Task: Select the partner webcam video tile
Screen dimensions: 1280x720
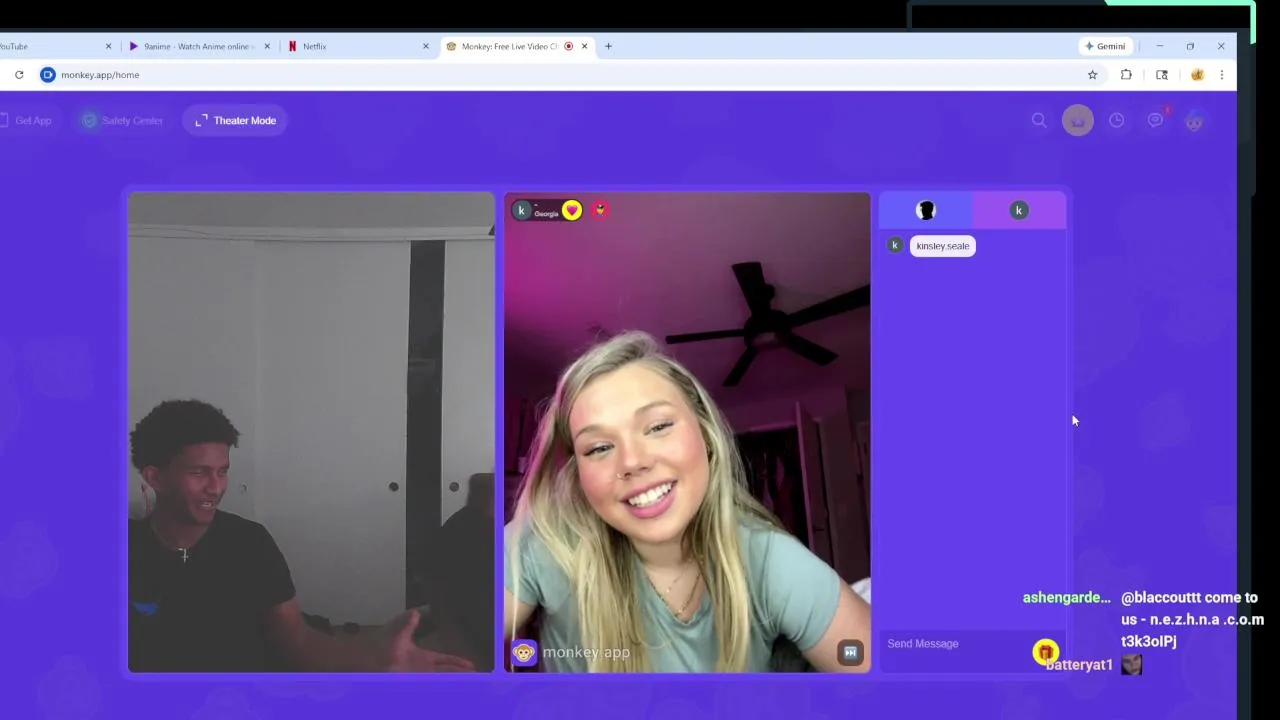Action: (x=687, y=432)
